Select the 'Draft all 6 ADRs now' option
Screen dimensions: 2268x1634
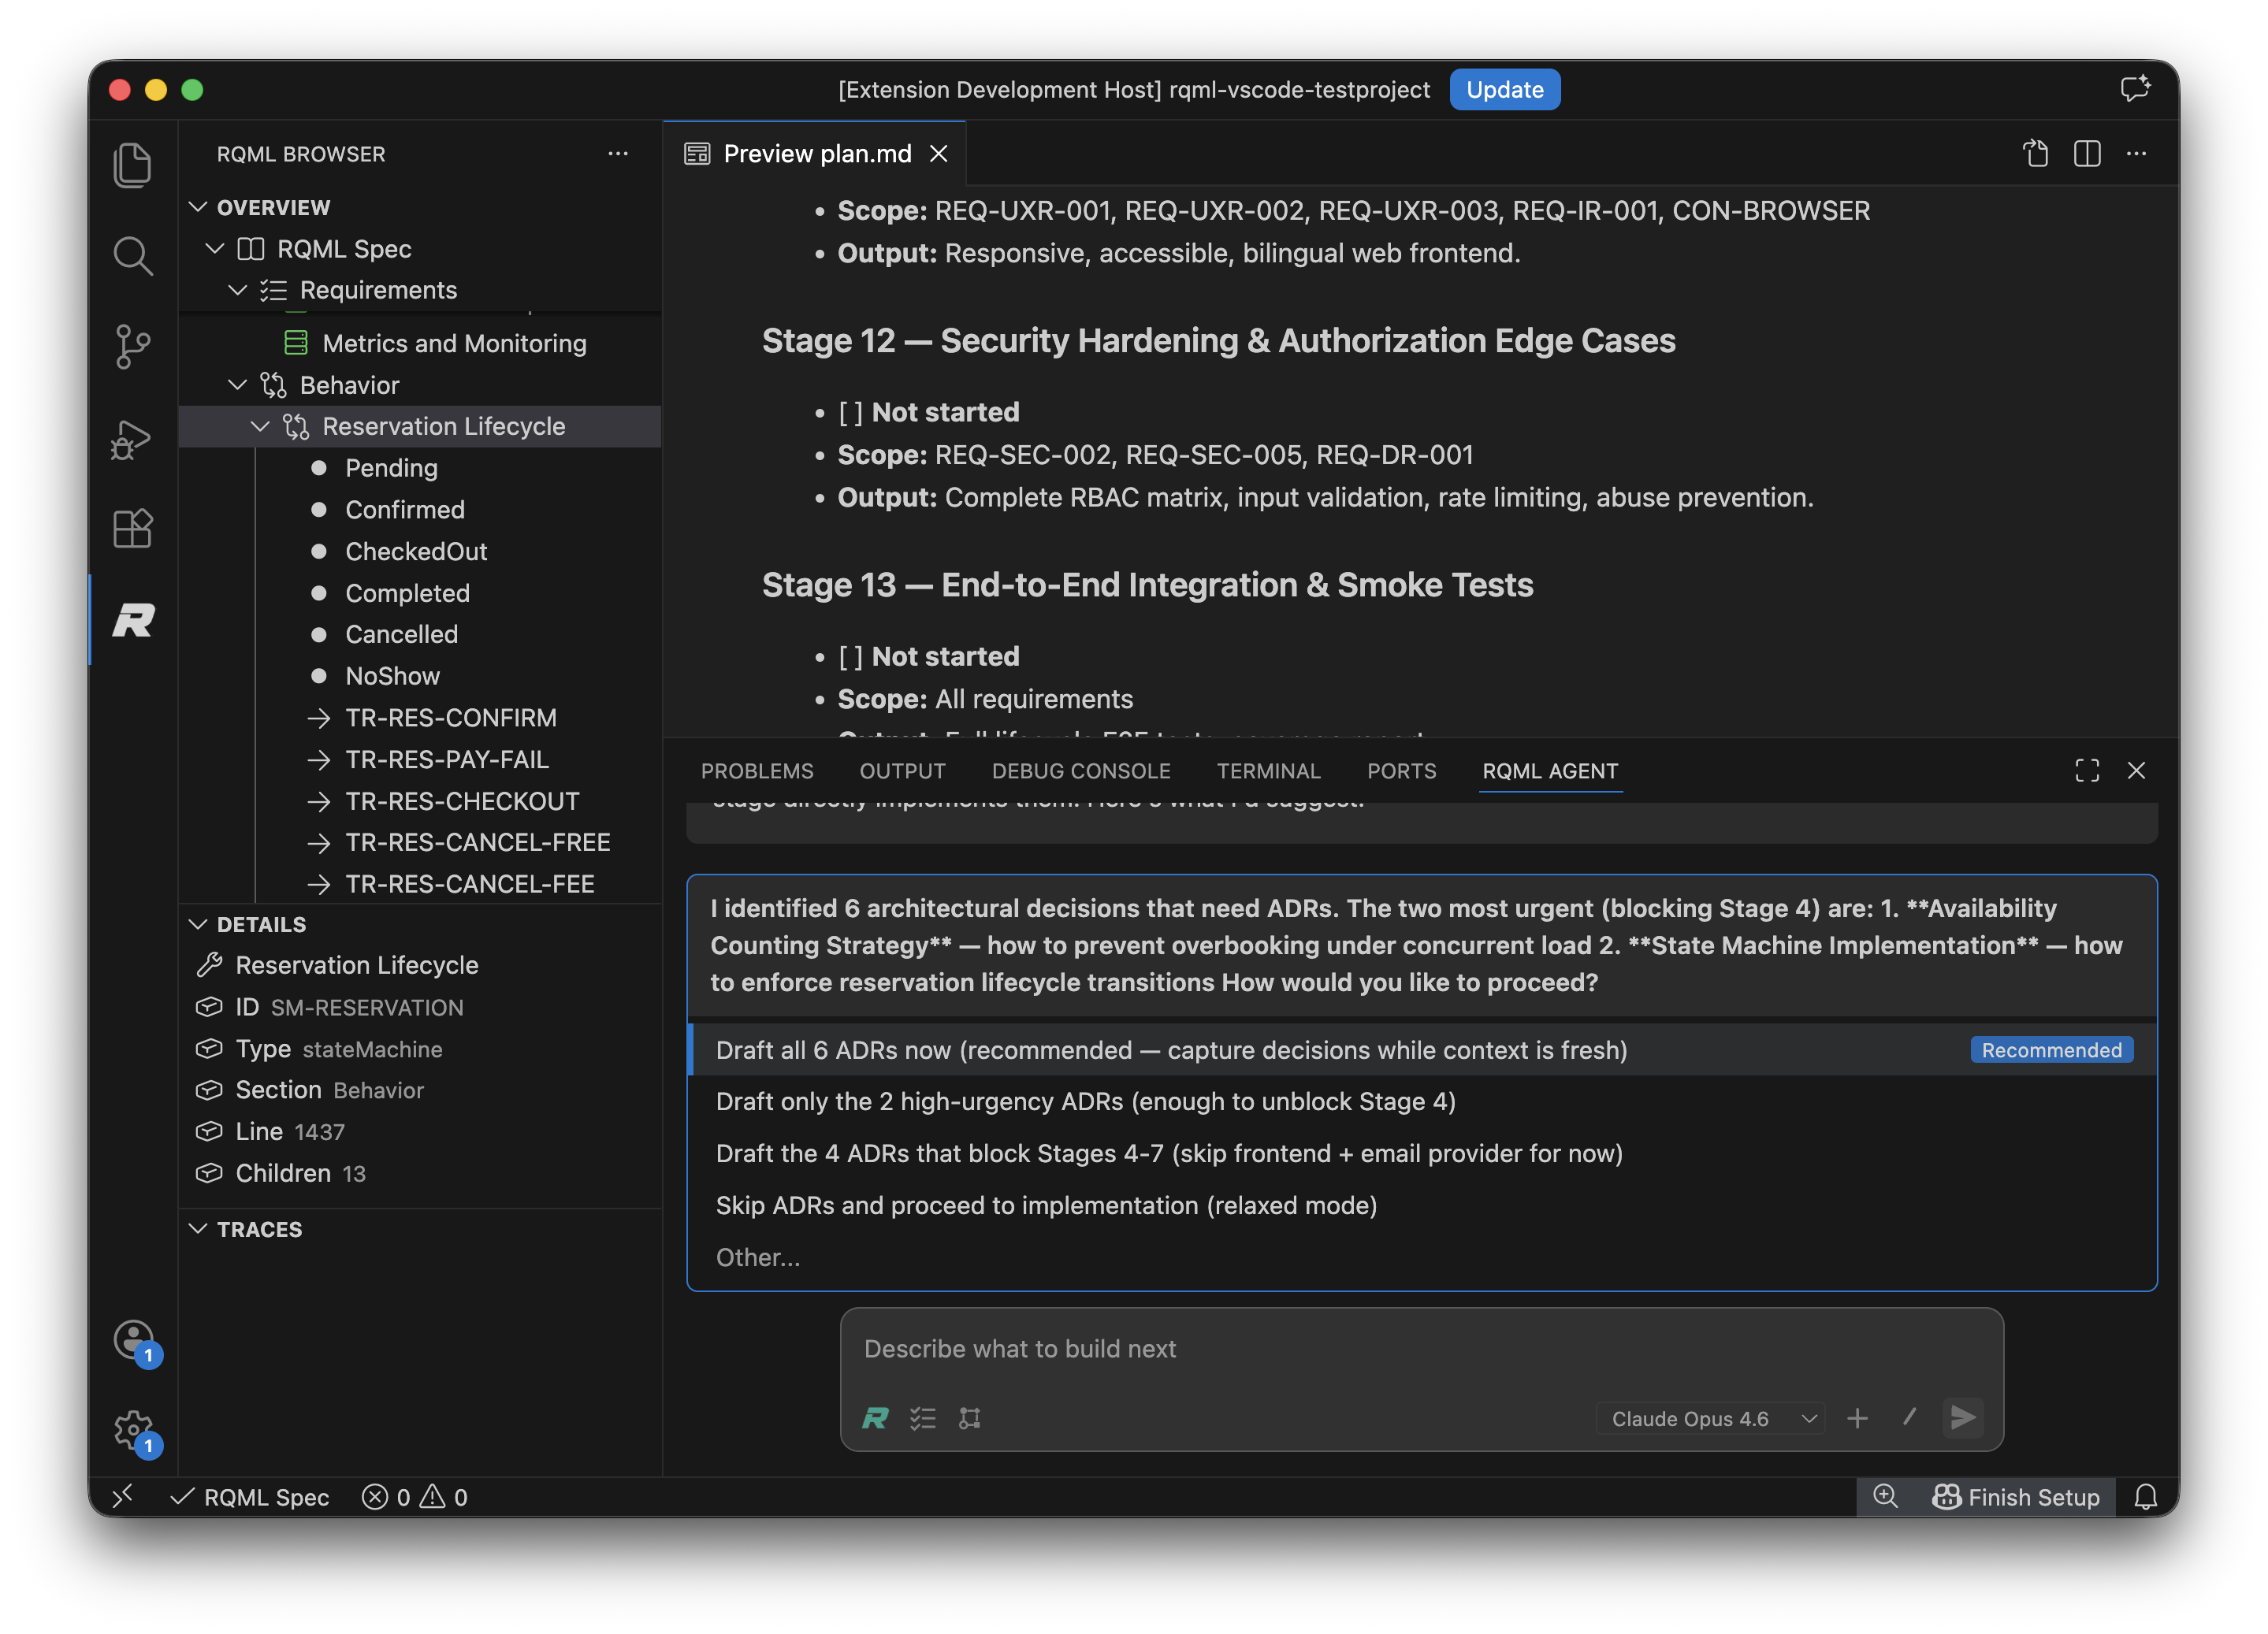click(x=1171, y=1050)
